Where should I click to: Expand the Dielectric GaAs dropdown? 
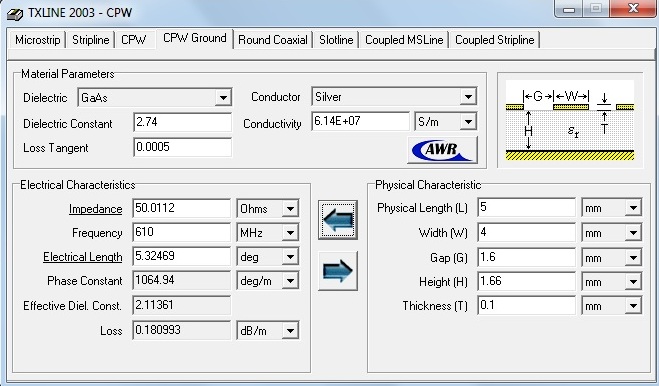[x=223, y=98]
